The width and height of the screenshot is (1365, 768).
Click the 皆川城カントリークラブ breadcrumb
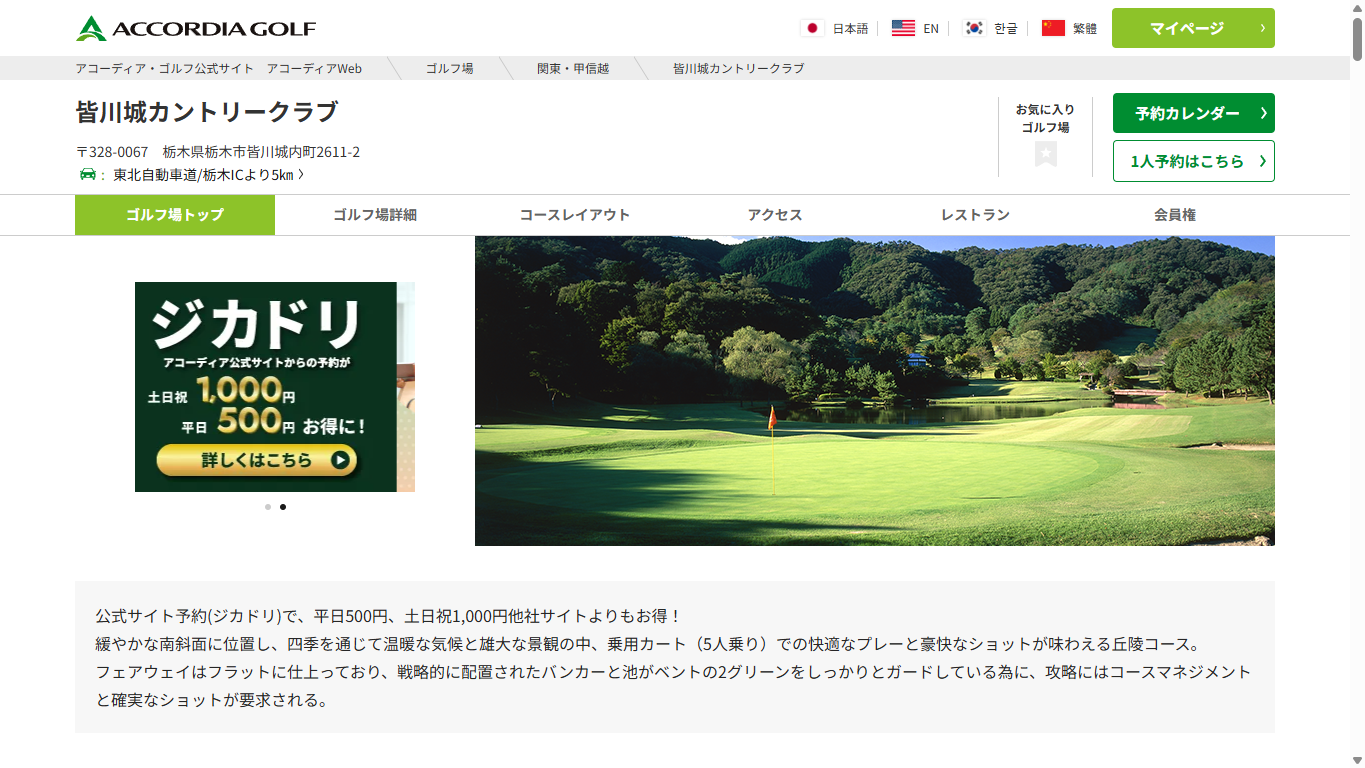(738, 68)
